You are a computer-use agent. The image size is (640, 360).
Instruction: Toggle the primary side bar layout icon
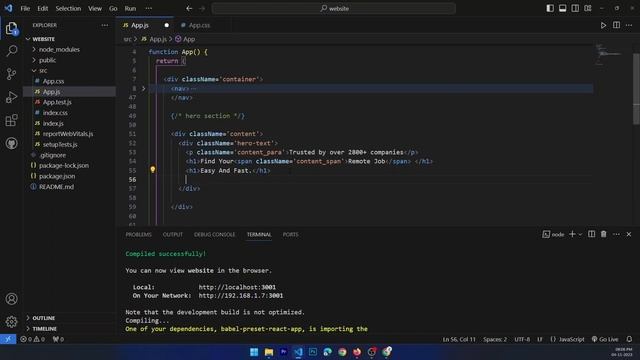550,8
